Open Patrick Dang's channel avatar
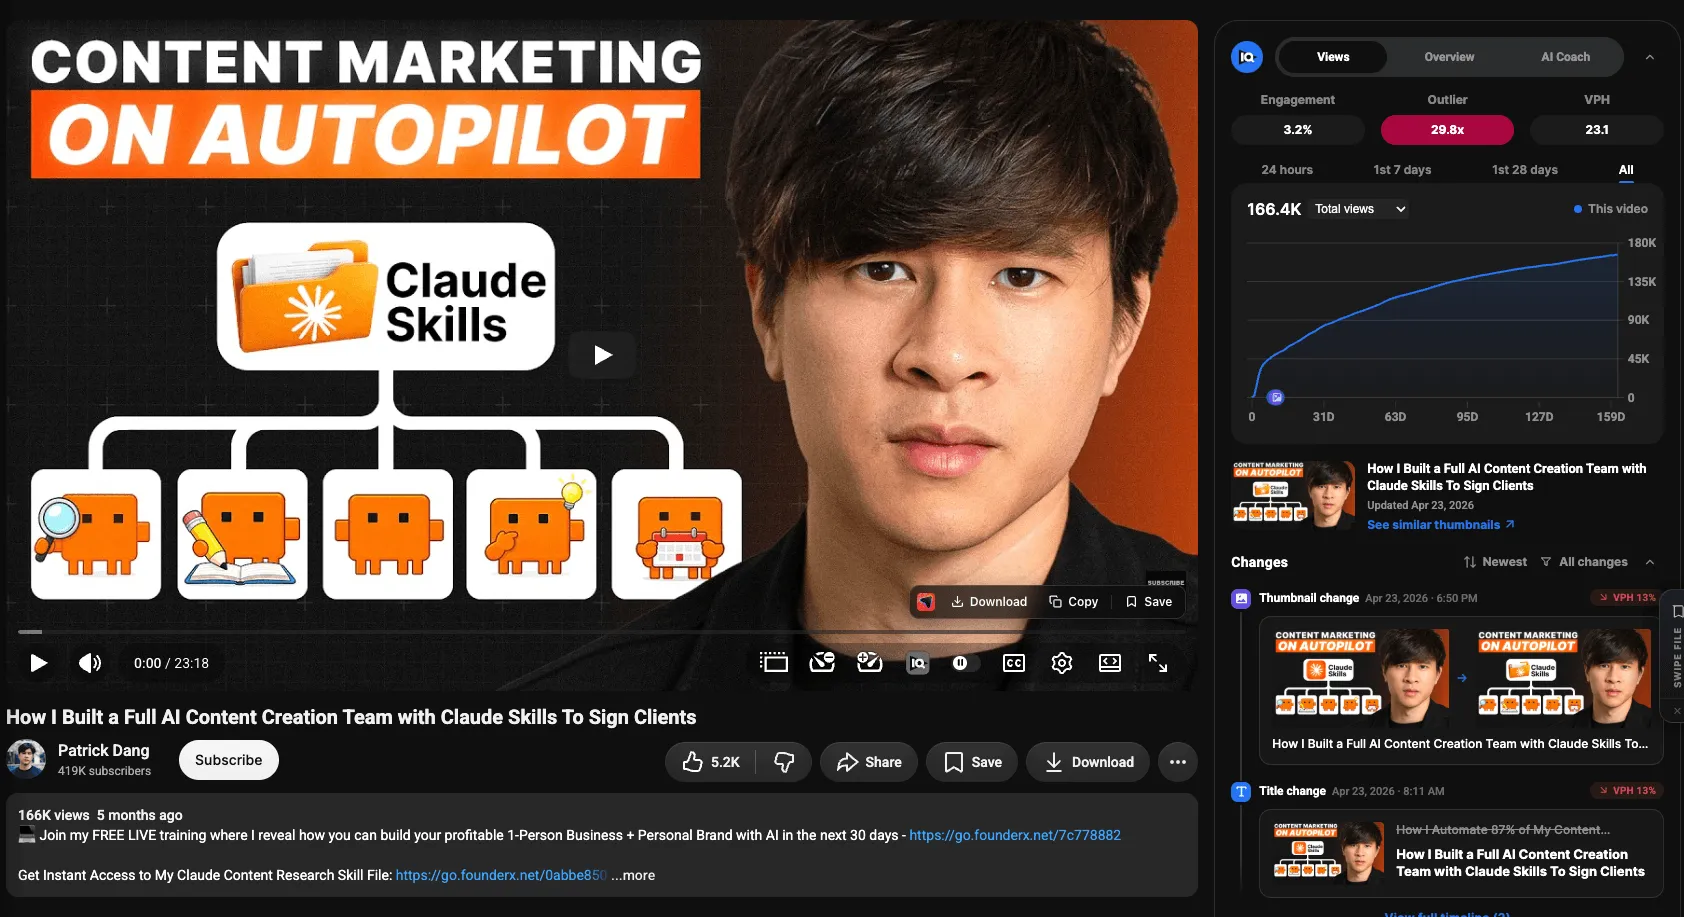The width and height of the screenshot is (1684, 917). [26, 760]
